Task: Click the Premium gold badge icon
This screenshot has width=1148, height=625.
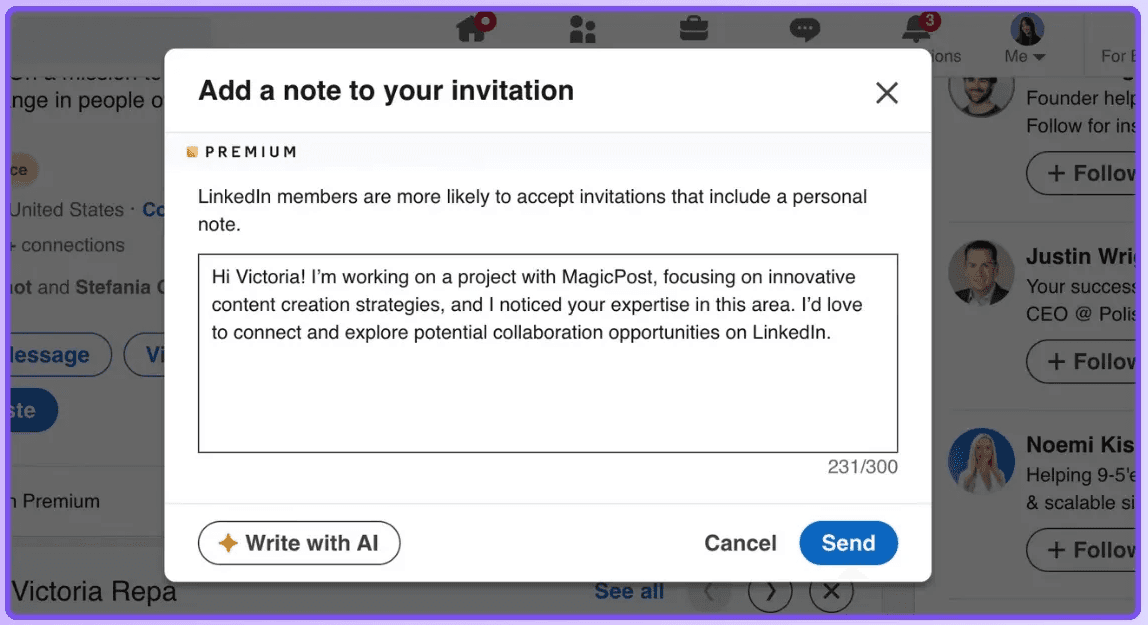Action: pos(192,151)
